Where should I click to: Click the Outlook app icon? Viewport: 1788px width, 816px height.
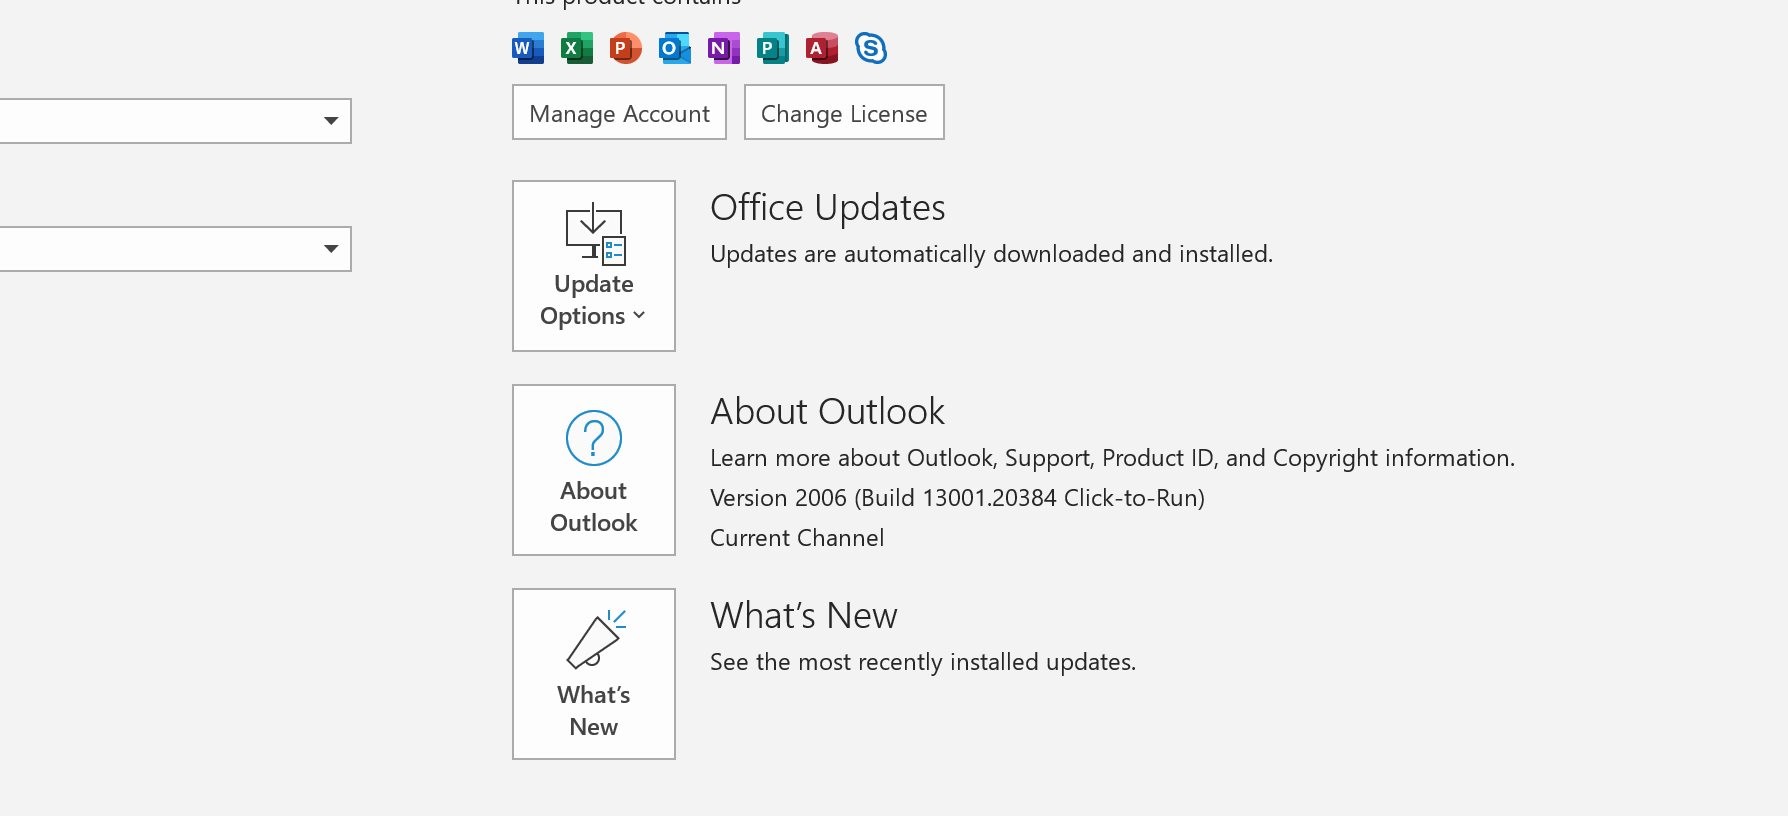(x=674, y=48)
